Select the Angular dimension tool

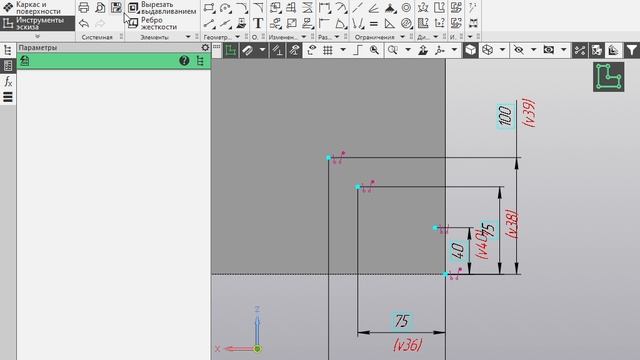[340, 24]
